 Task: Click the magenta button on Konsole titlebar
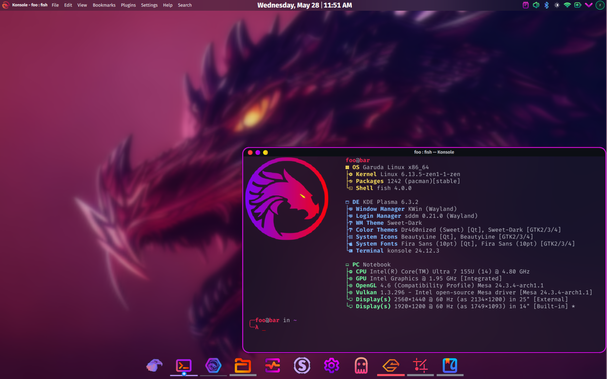[258, 153]
